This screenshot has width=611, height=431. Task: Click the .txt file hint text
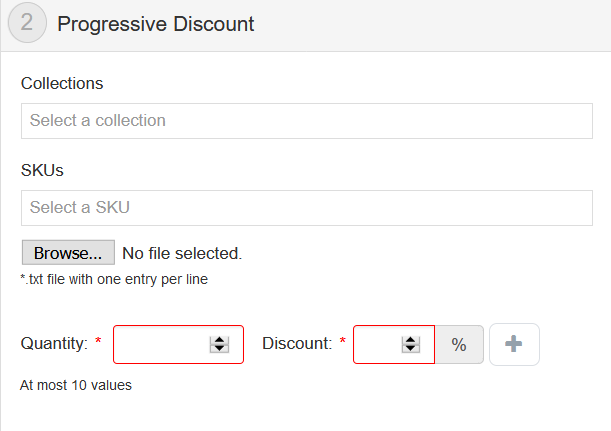coord(114,280)
